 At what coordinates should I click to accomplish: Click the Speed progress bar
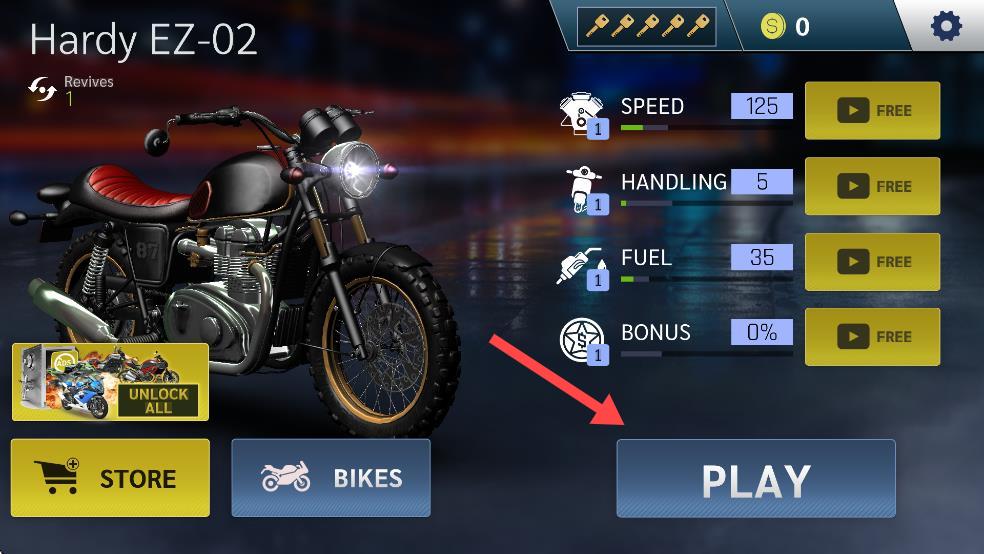707,128
